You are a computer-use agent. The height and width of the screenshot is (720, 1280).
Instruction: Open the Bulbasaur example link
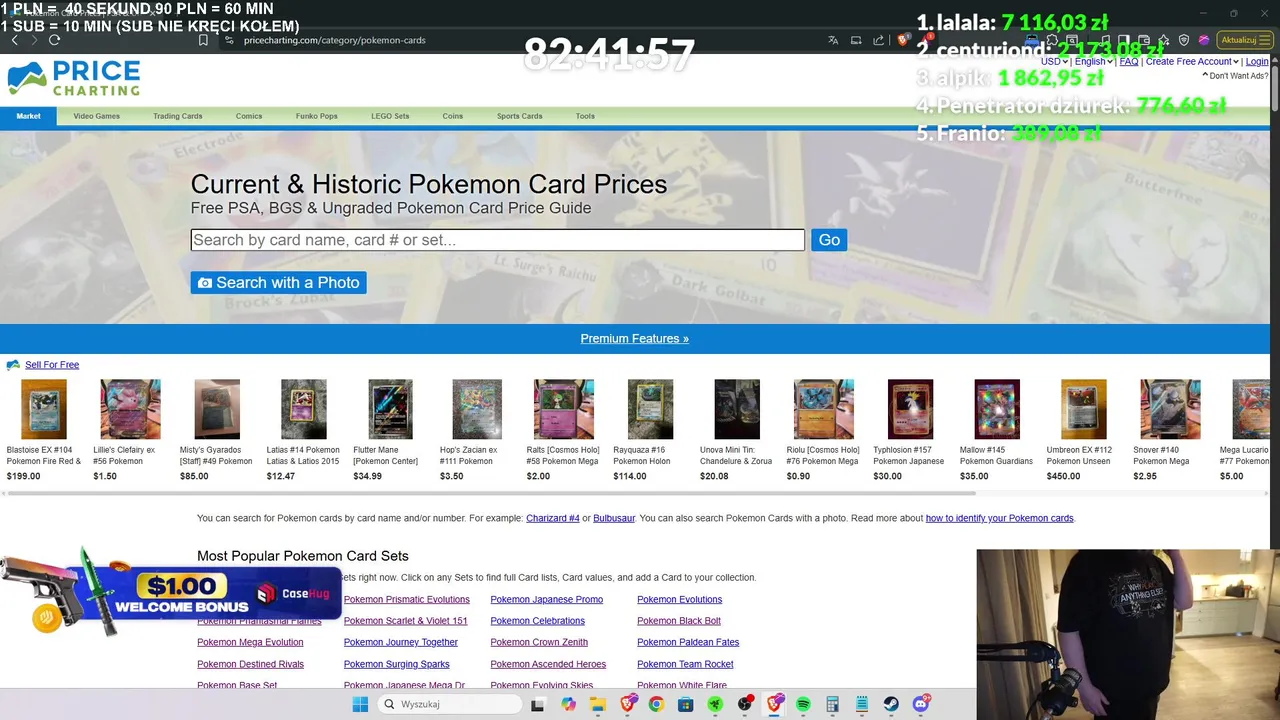tap(614, 519)
